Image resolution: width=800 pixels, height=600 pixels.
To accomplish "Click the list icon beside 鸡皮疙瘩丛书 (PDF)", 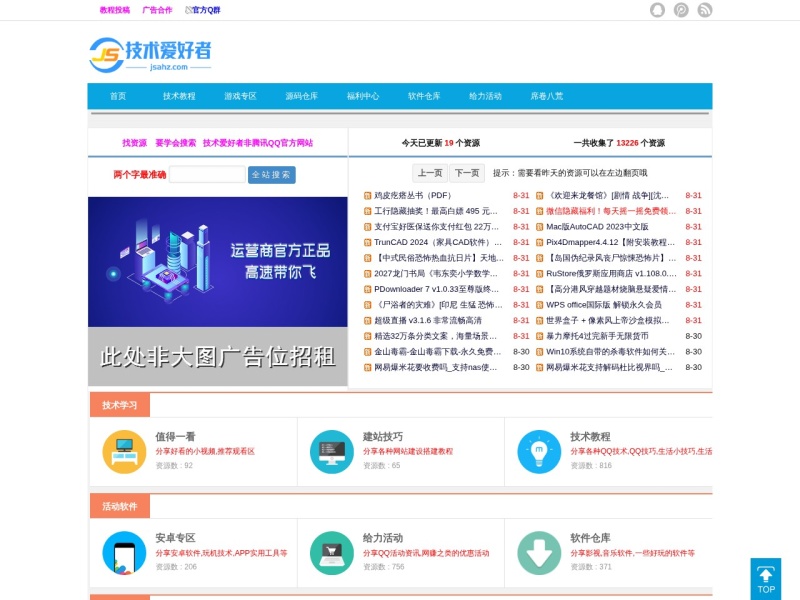I will [x=367, y=195].
